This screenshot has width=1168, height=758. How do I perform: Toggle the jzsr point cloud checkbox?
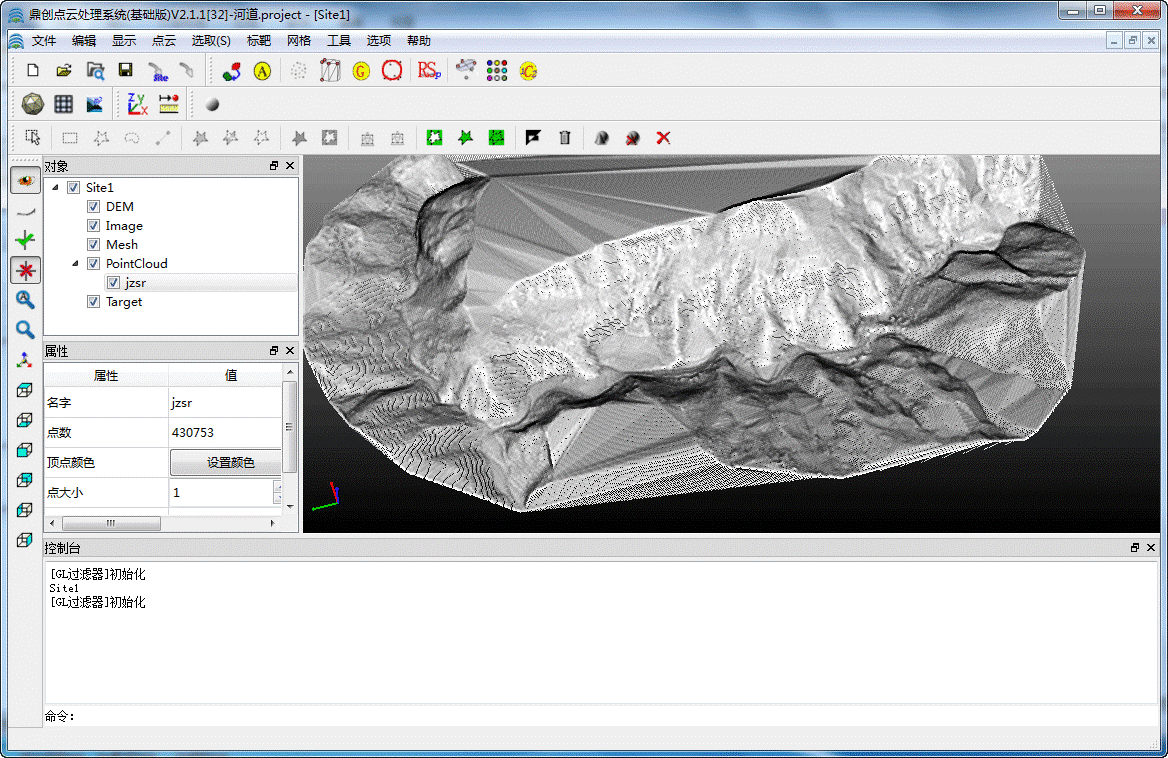pos(113,283)
